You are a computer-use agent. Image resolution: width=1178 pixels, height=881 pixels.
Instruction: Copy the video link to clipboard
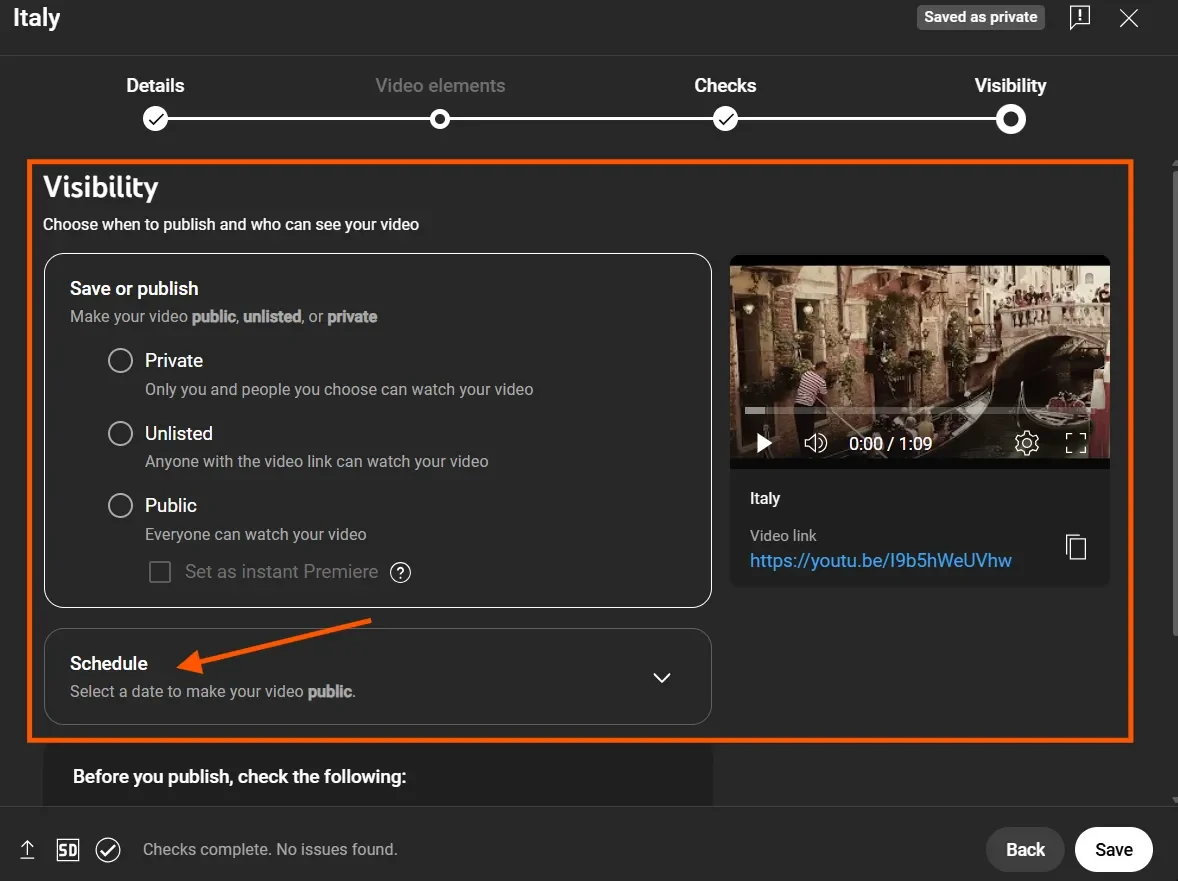1076,548
